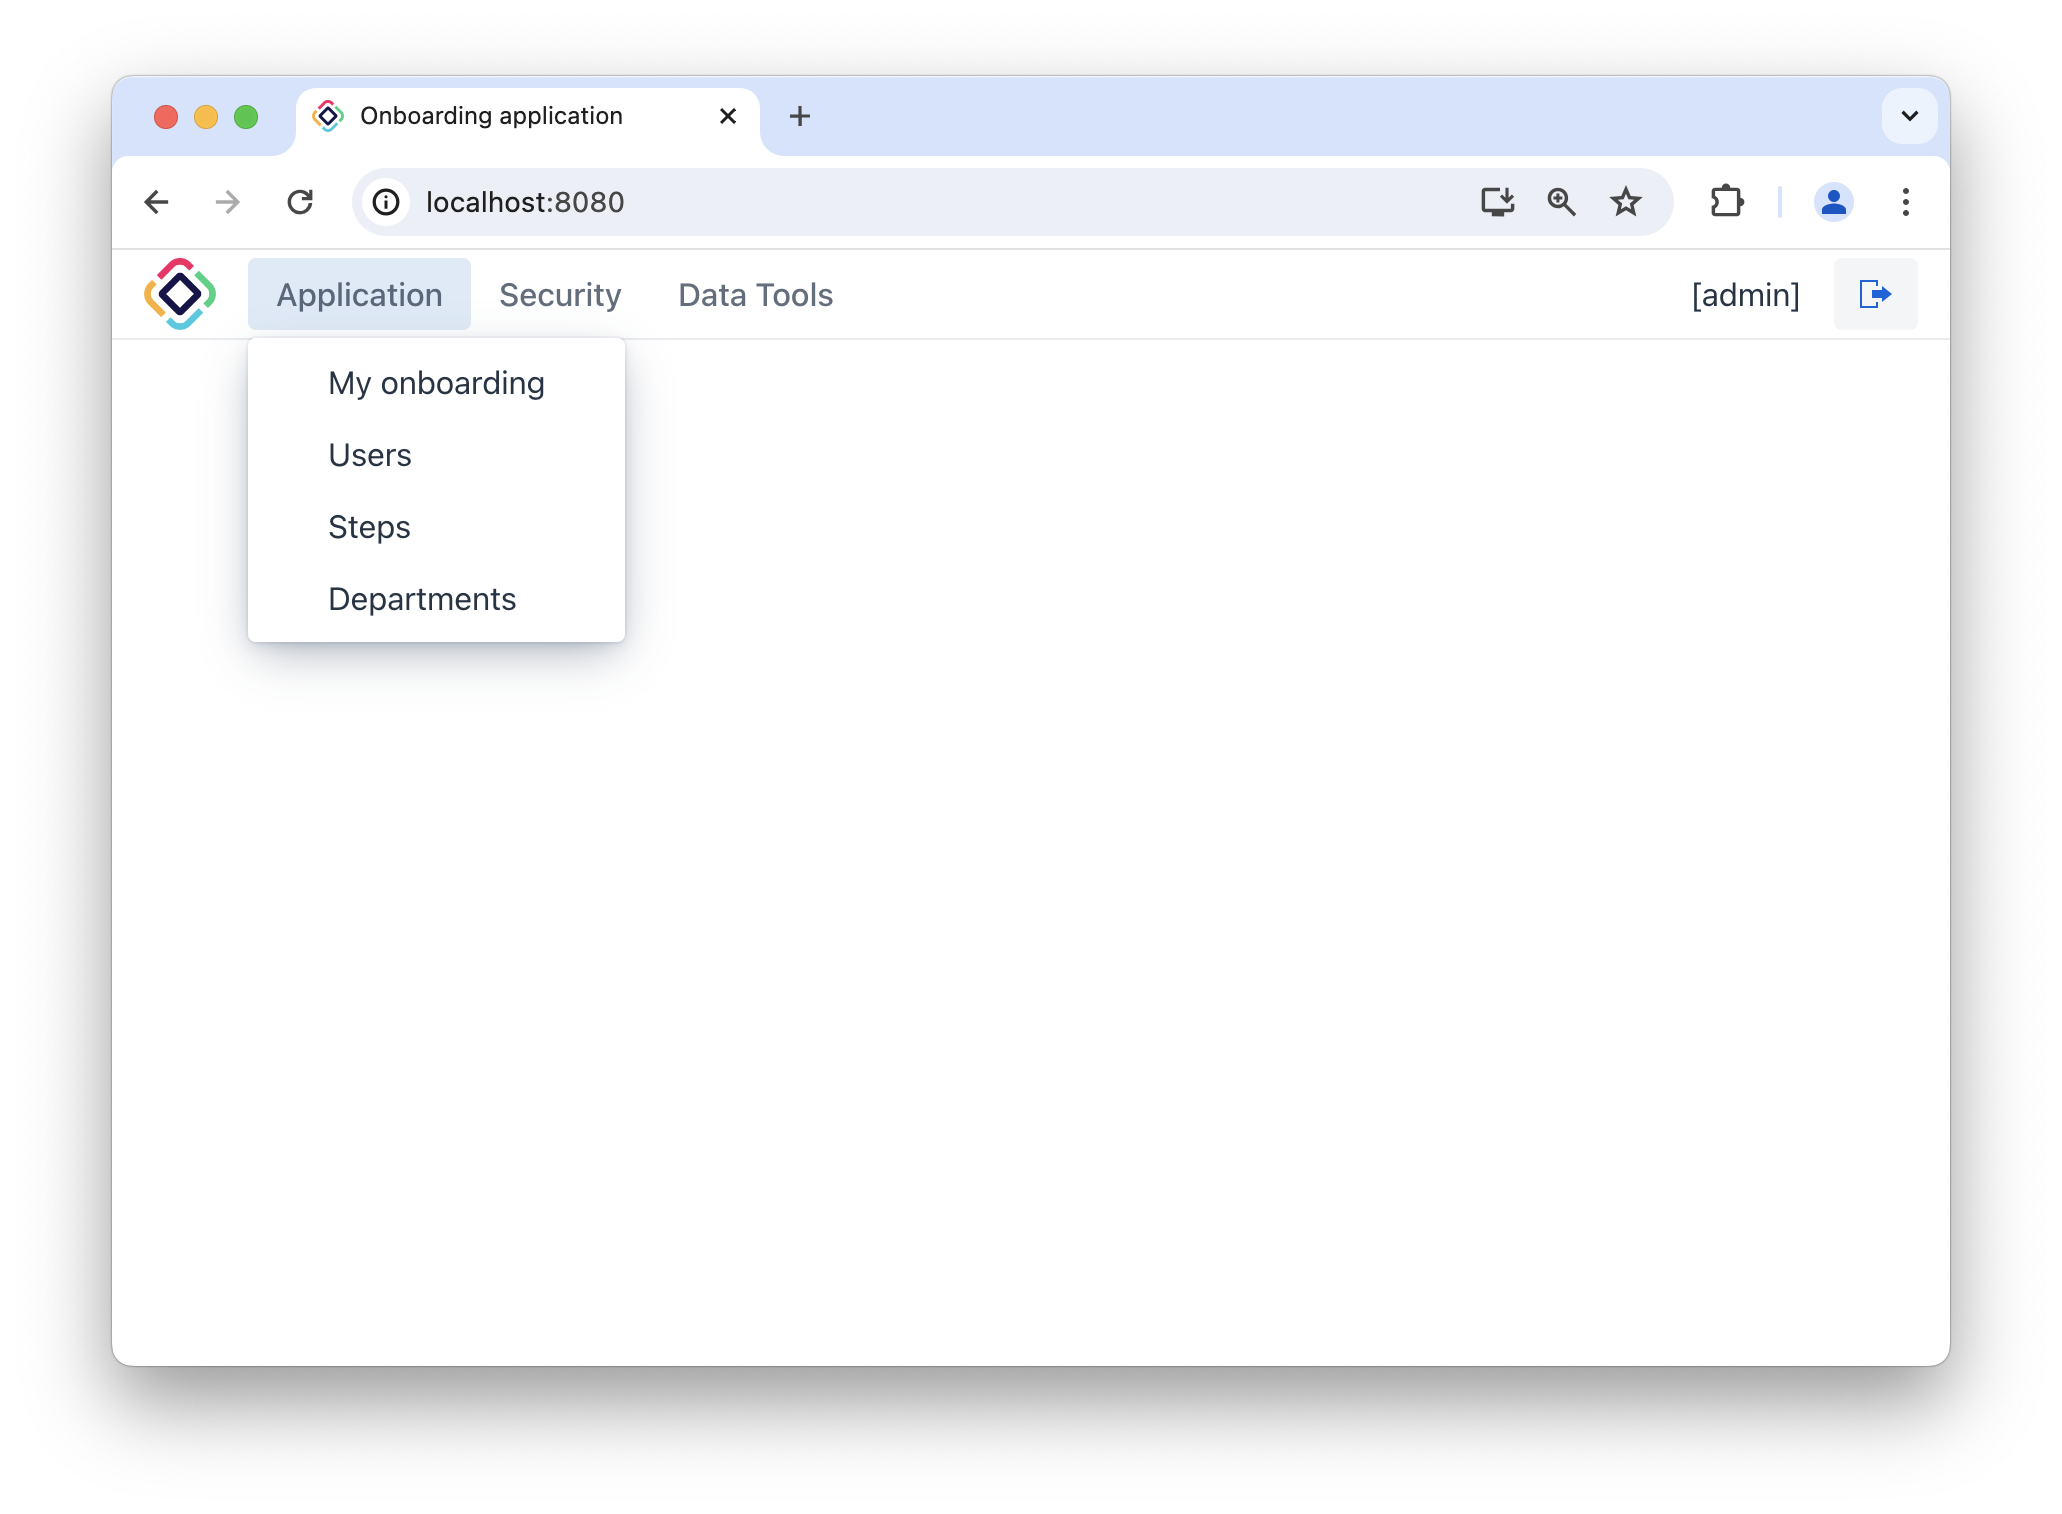Select Departments from Application menu
The height and width of the screenshot is (1514, 2062).
(423, 599)
